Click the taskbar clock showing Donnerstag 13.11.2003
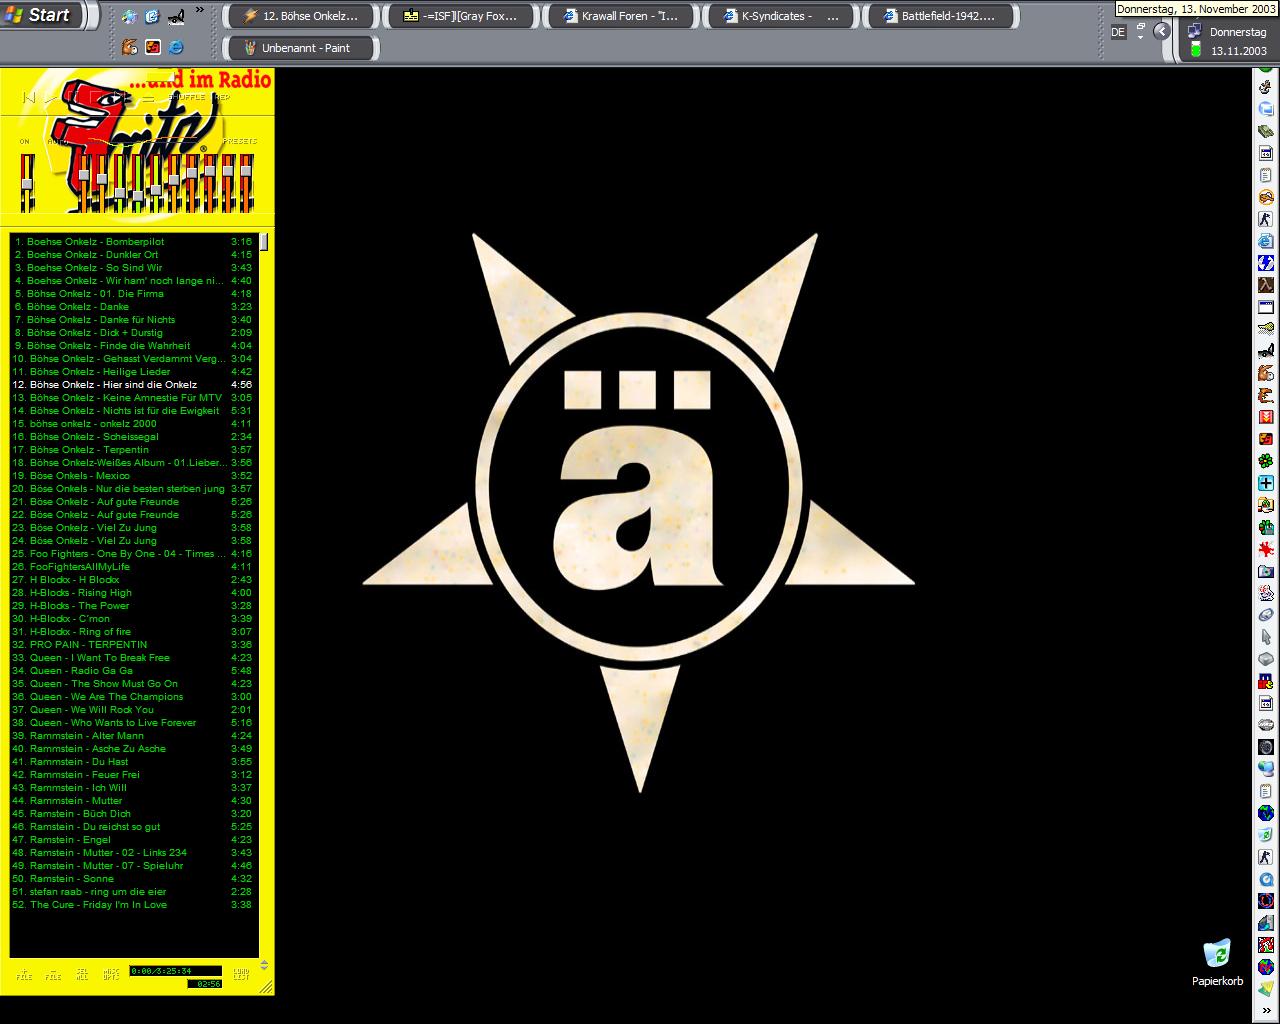 point(1238,41)
